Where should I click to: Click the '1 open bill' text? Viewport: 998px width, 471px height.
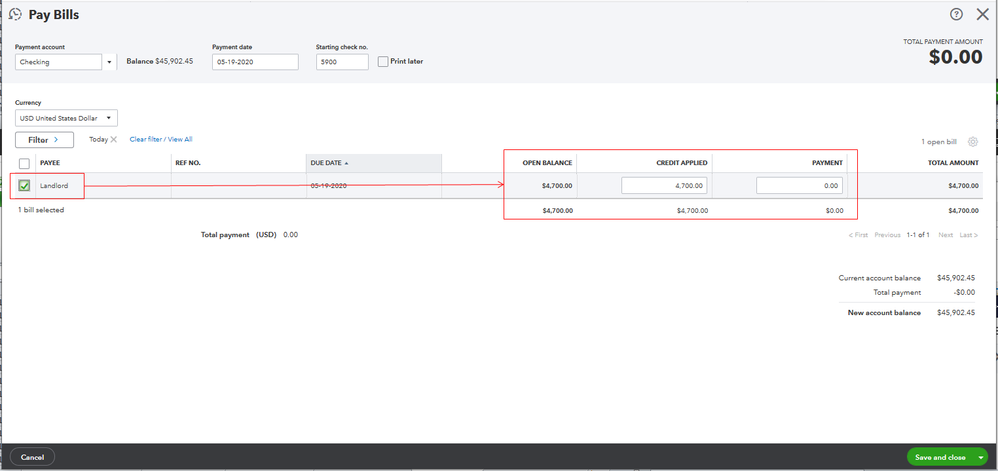click(939, 142)
